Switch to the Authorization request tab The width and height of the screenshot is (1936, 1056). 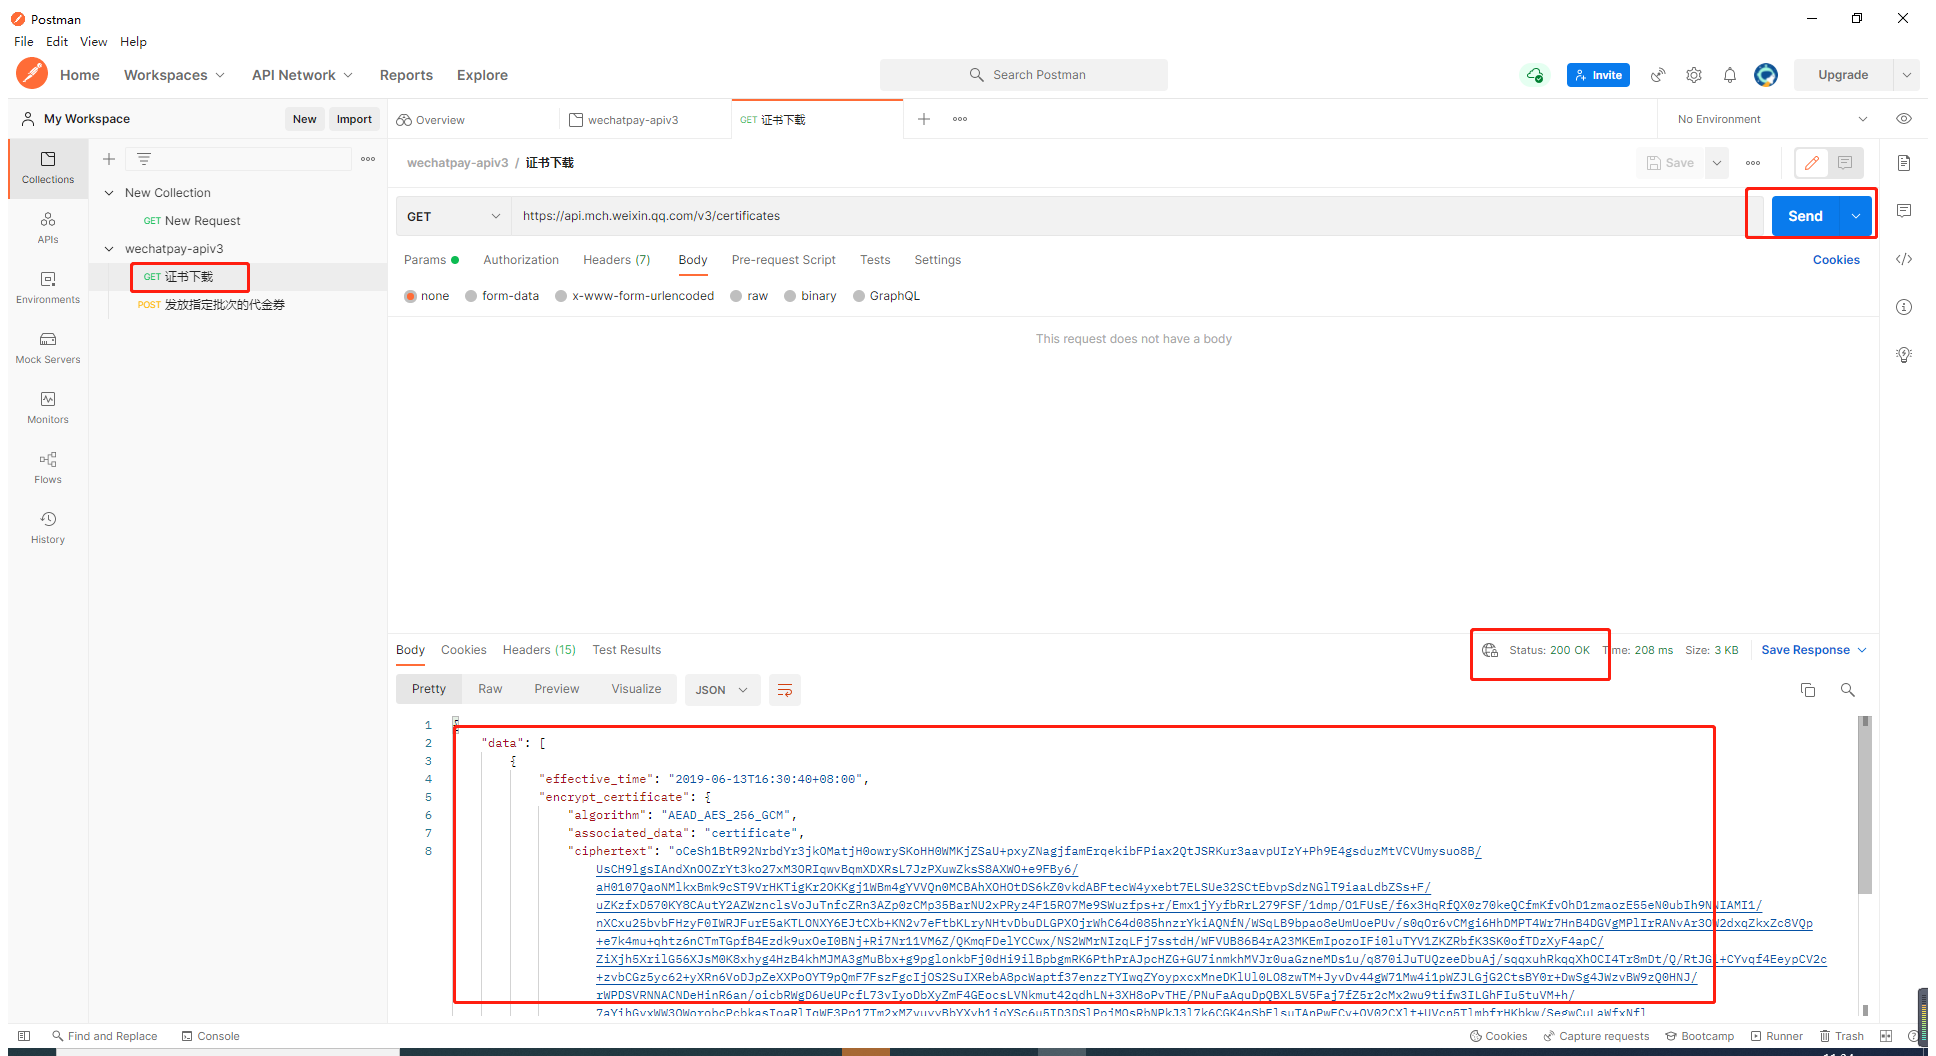tap(521, 260)
